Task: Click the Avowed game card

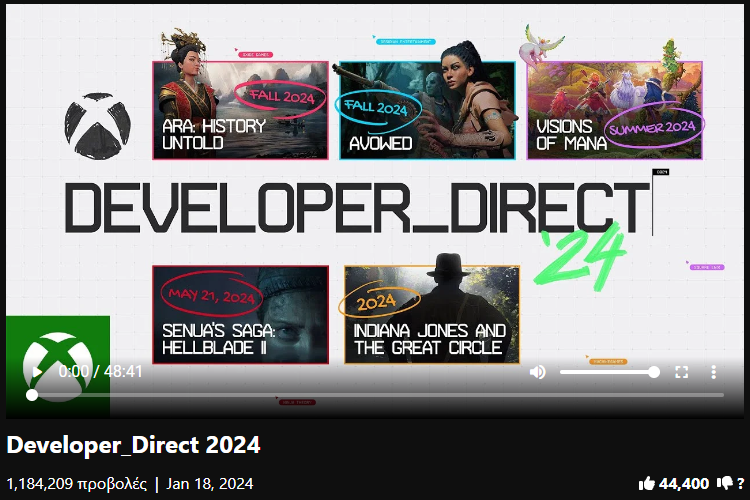Action: coord(427,111)
